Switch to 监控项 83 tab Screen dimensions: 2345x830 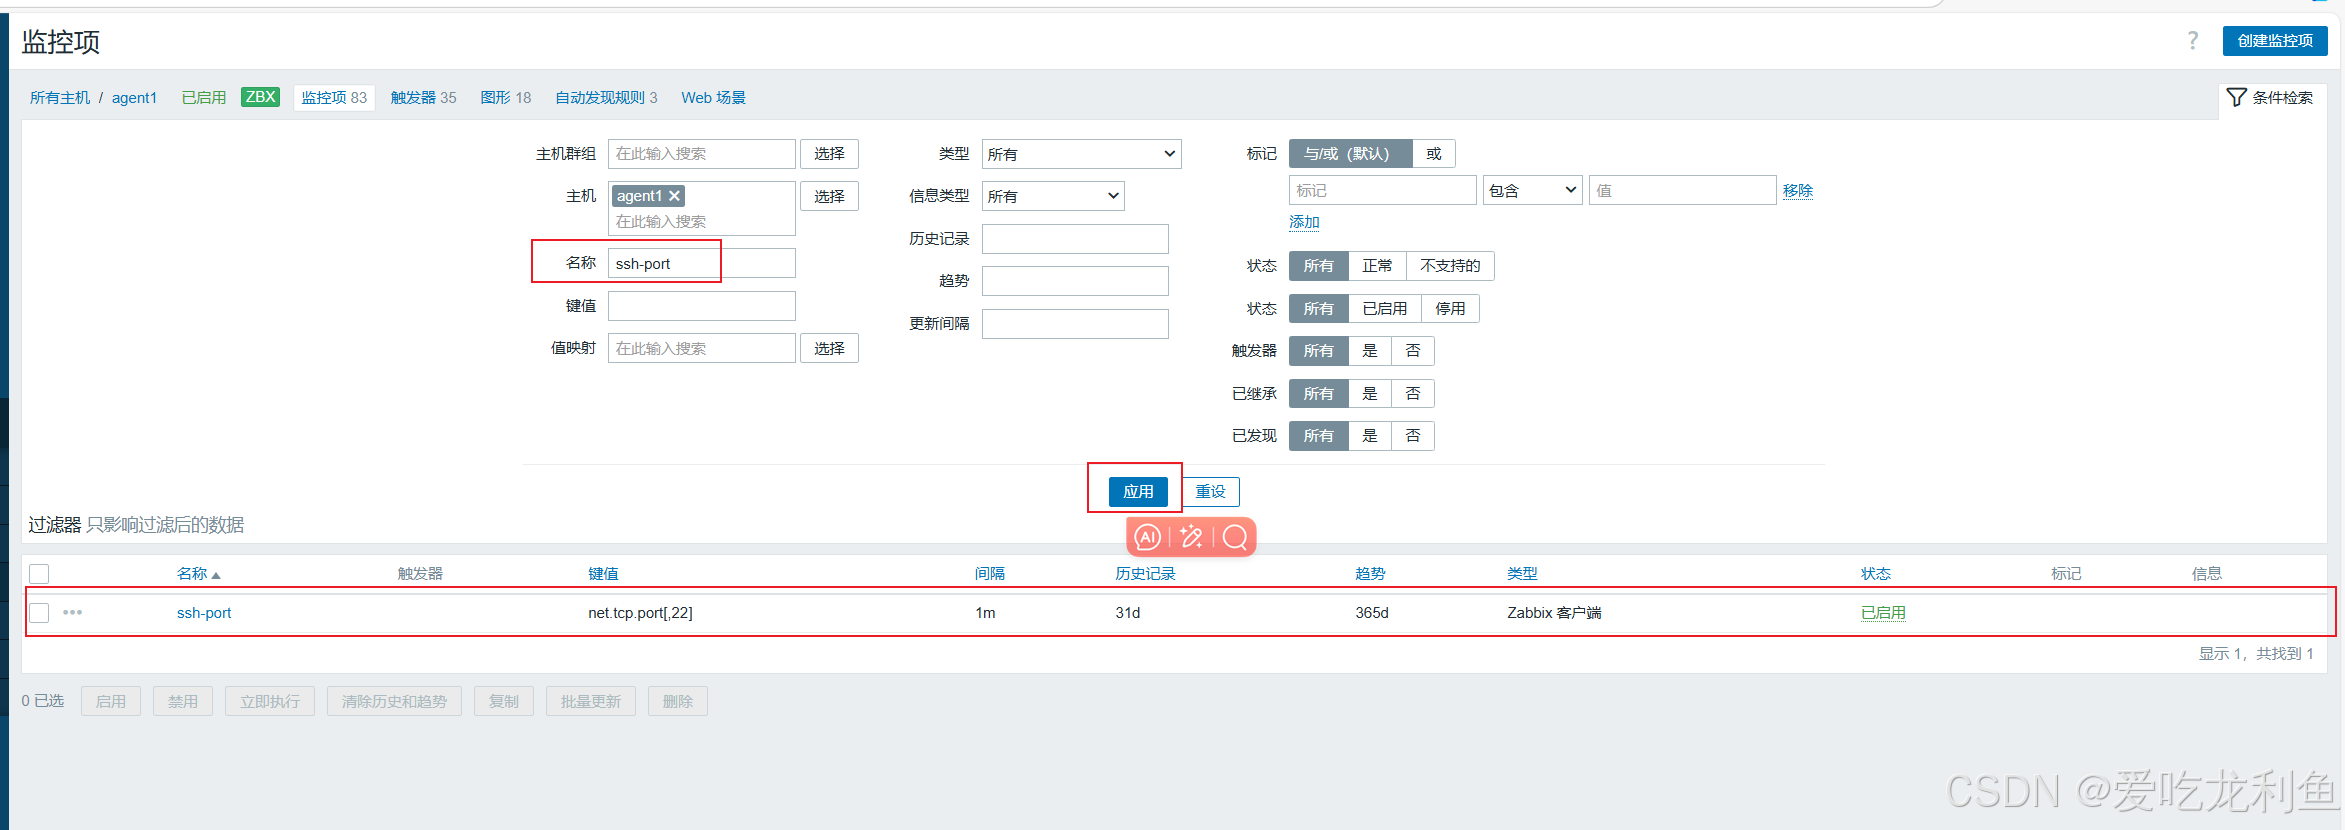click(334, 97)
